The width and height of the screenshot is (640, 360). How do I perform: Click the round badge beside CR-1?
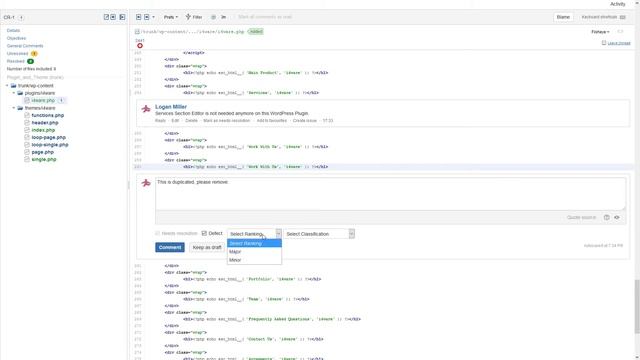[21, 18]
